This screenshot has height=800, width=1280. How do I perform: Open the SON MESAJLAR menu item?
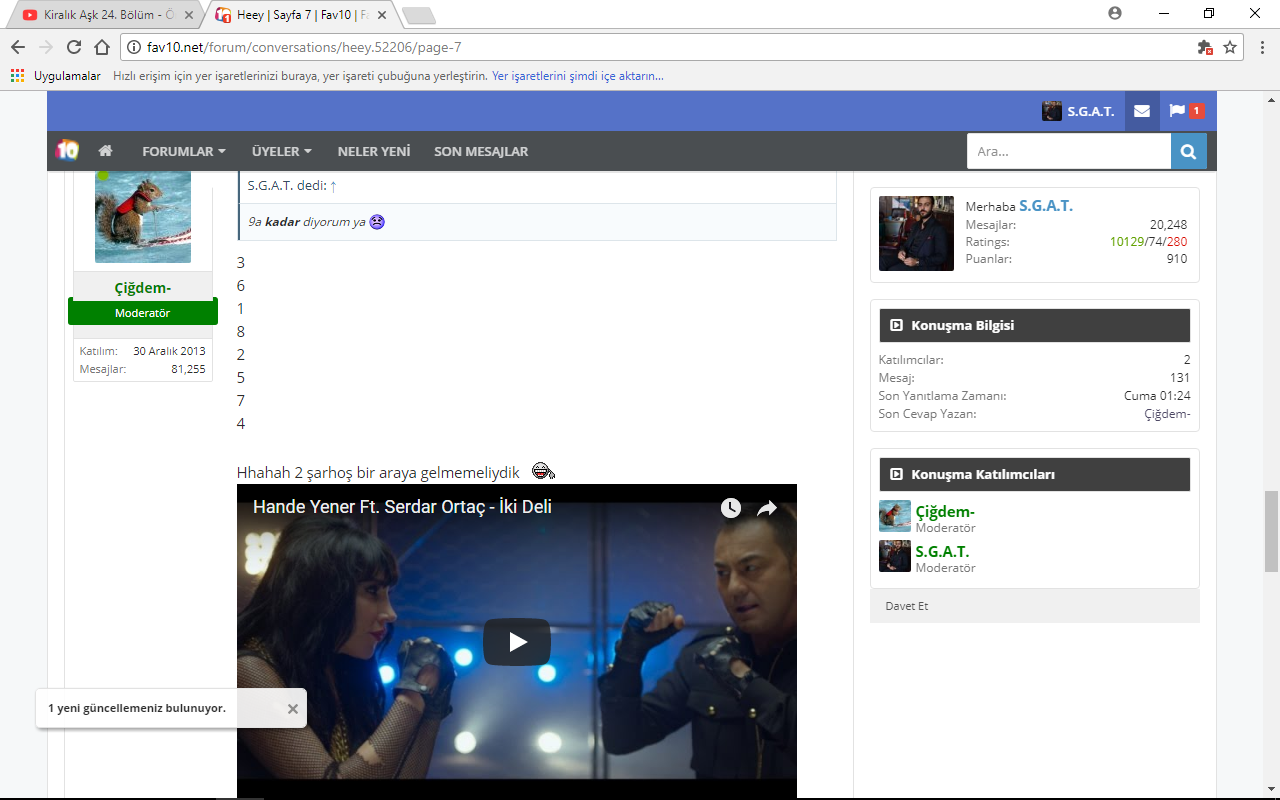(481, 151)
